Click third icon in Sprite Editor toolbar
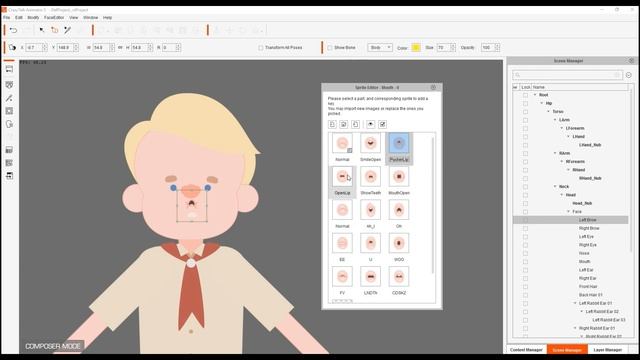The height and width of the screenshot is (360, 640). click(x=356, y=124)
